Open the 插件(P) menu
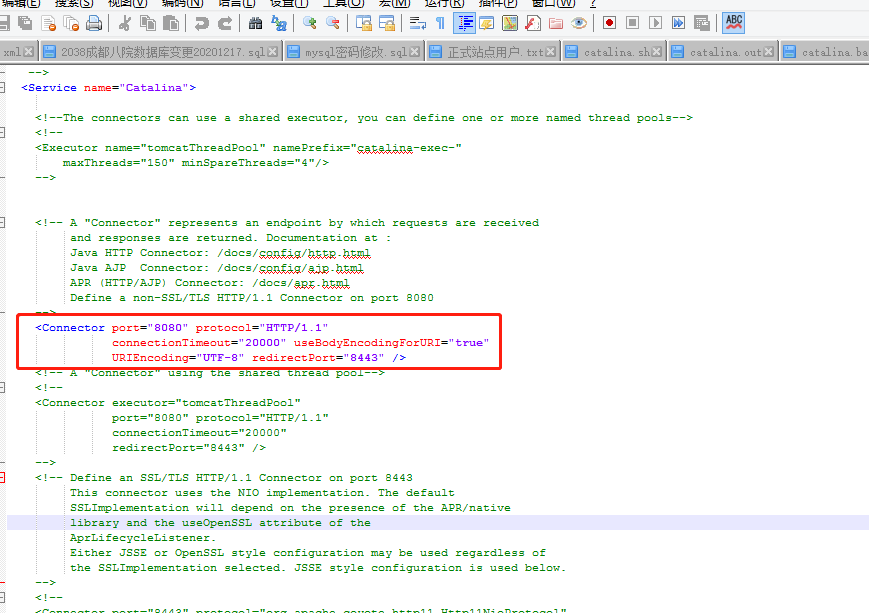Screen dimensions: 869x613 point(498,3)
